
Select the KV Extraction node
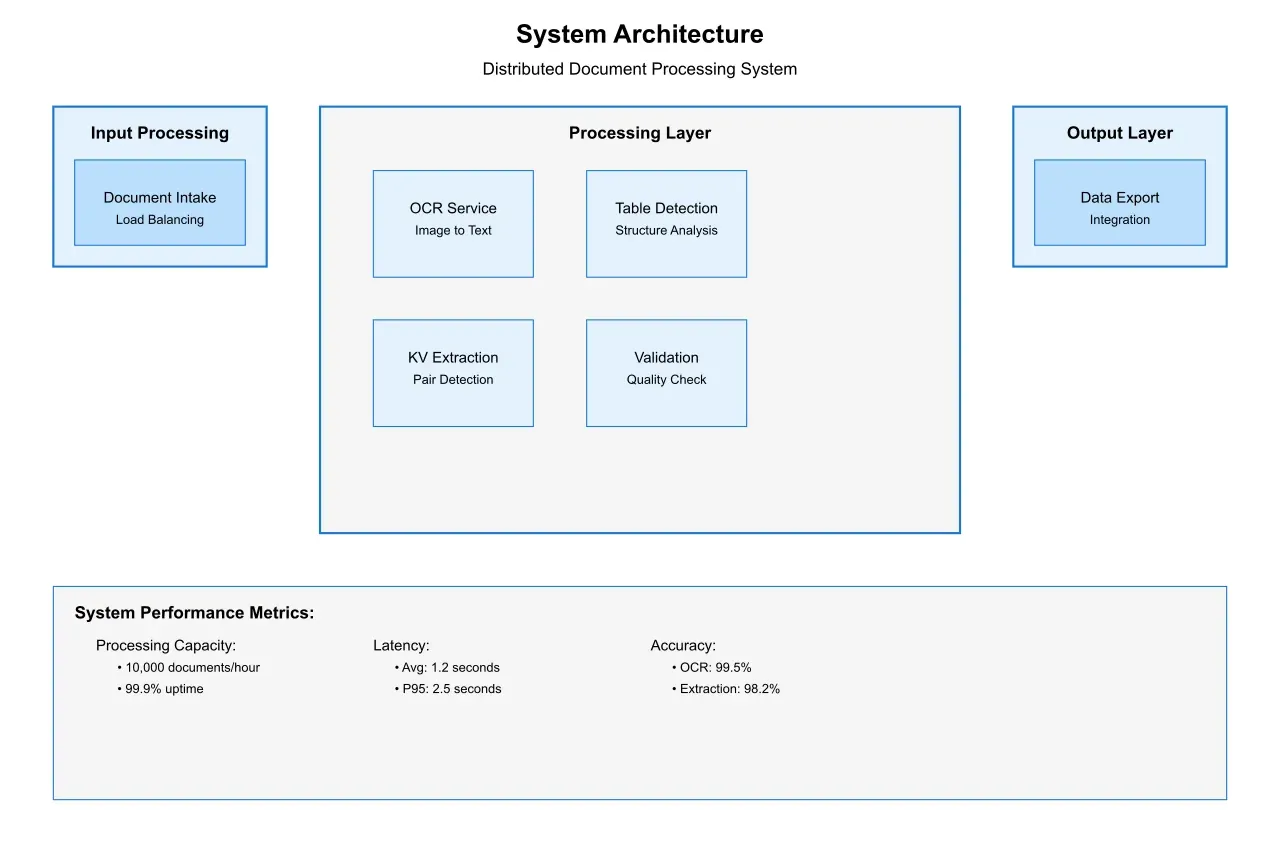453,372
